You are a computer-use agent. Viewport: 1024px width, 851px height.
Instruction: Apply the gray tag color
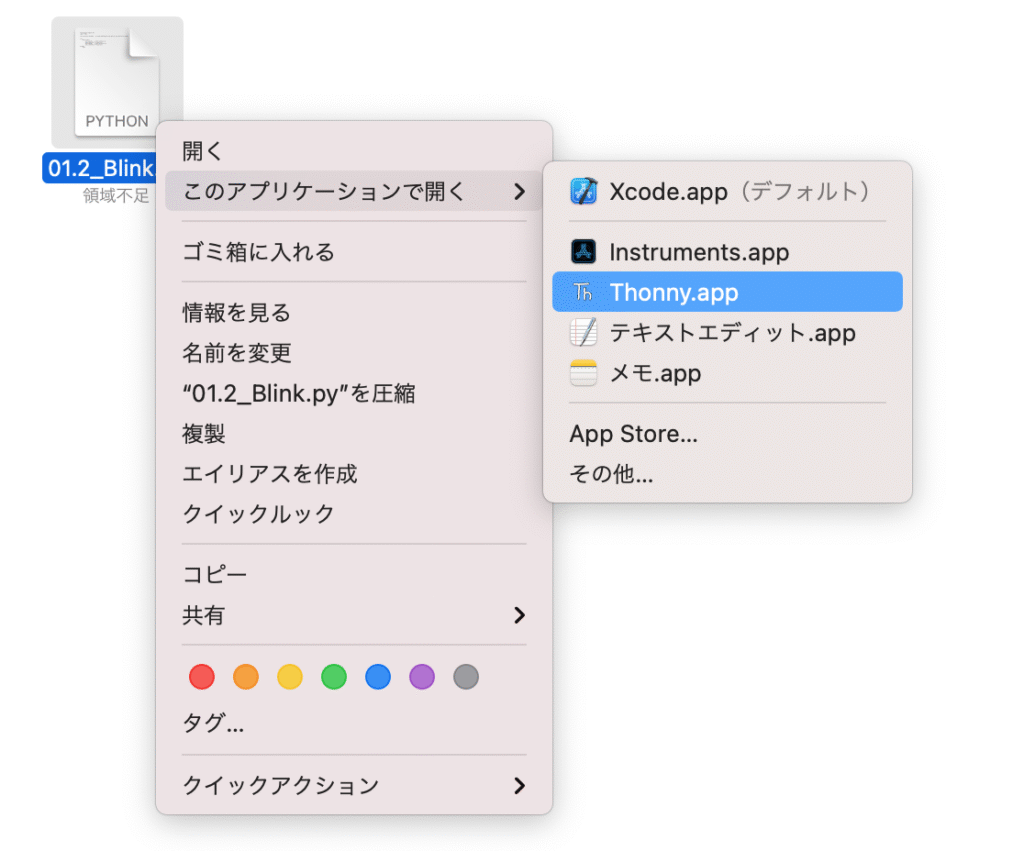(466, 677)
